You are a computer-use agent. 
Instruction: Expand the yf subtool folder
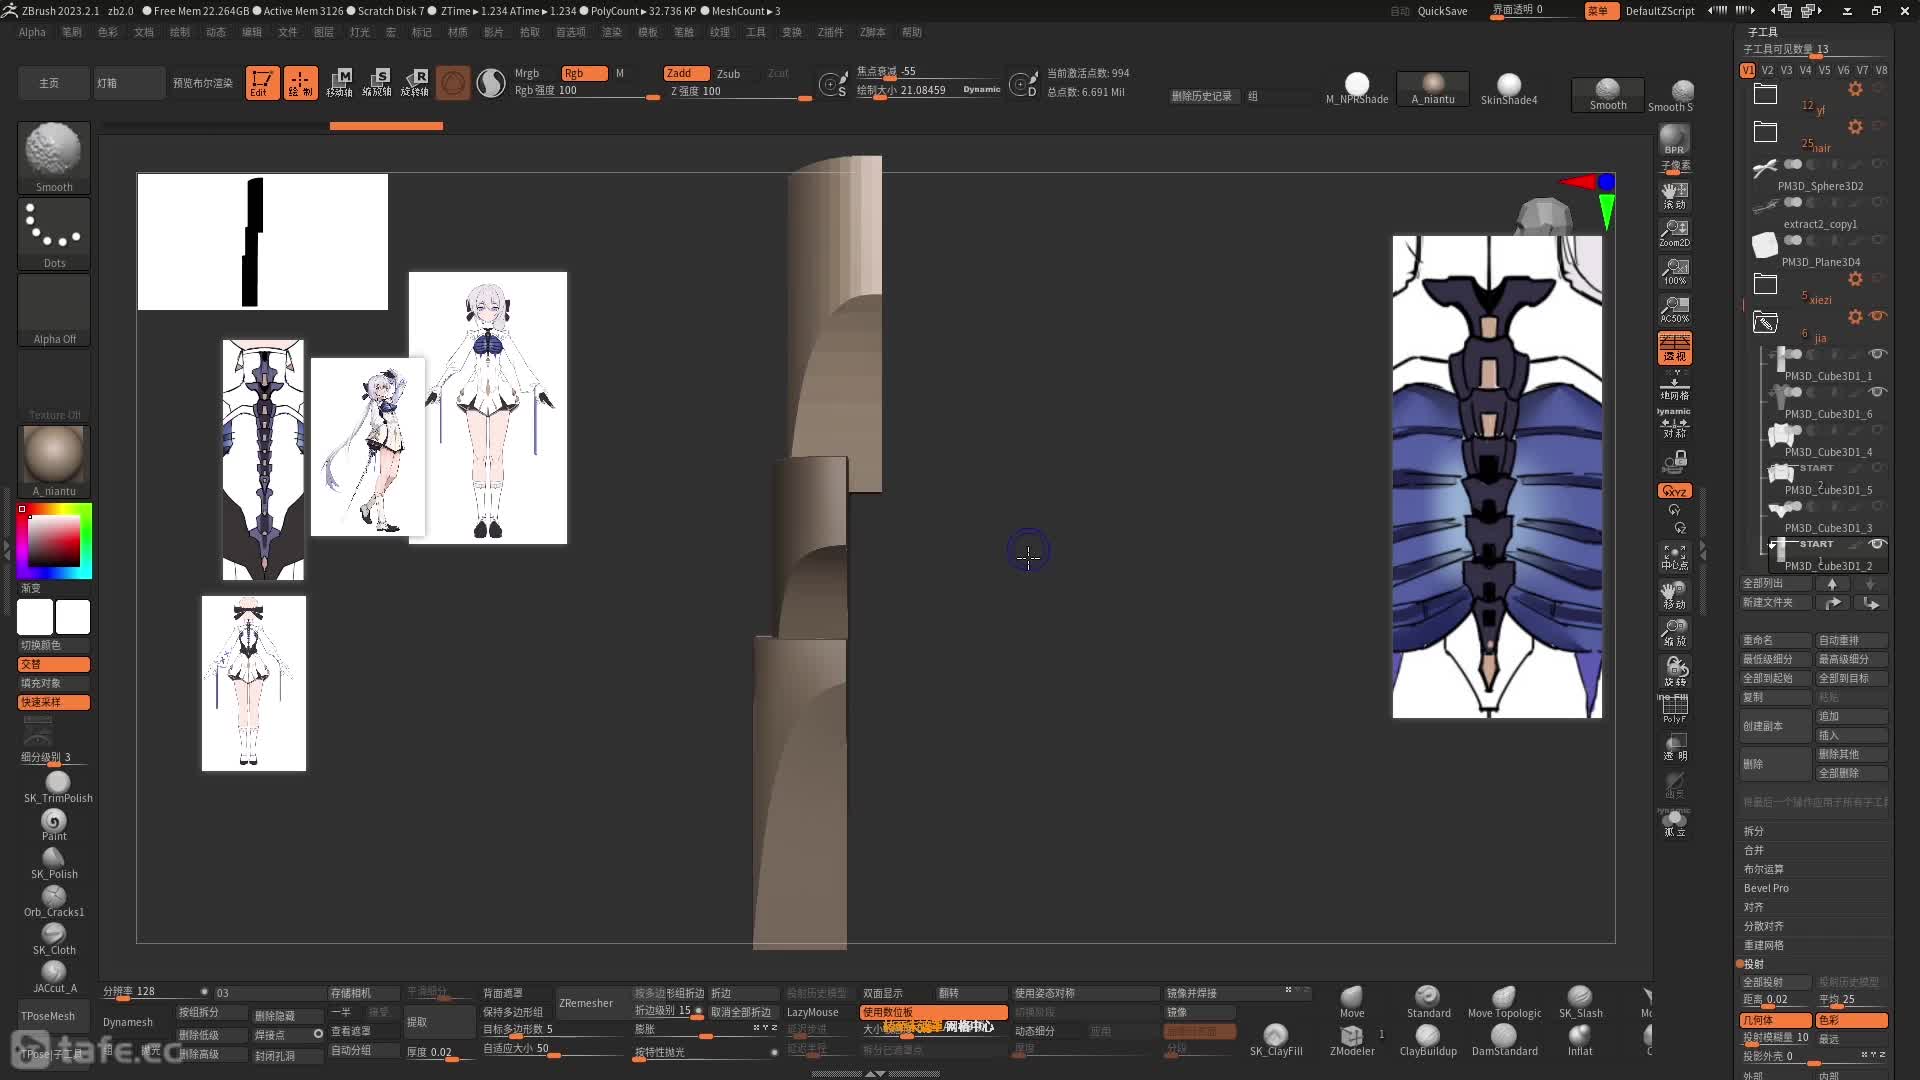coord(1765,94)
